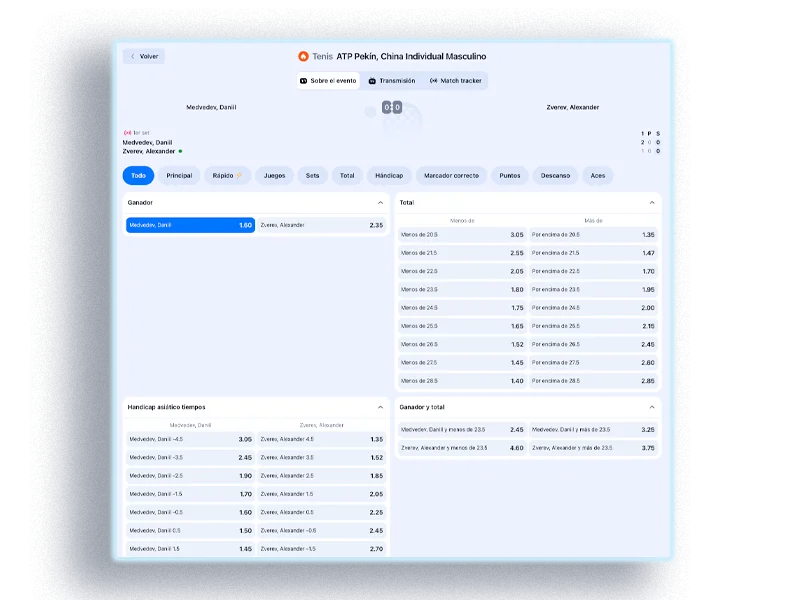Switch to the Marcador correcto tab
The image size is (786, 600).
[x=451, y=176]
